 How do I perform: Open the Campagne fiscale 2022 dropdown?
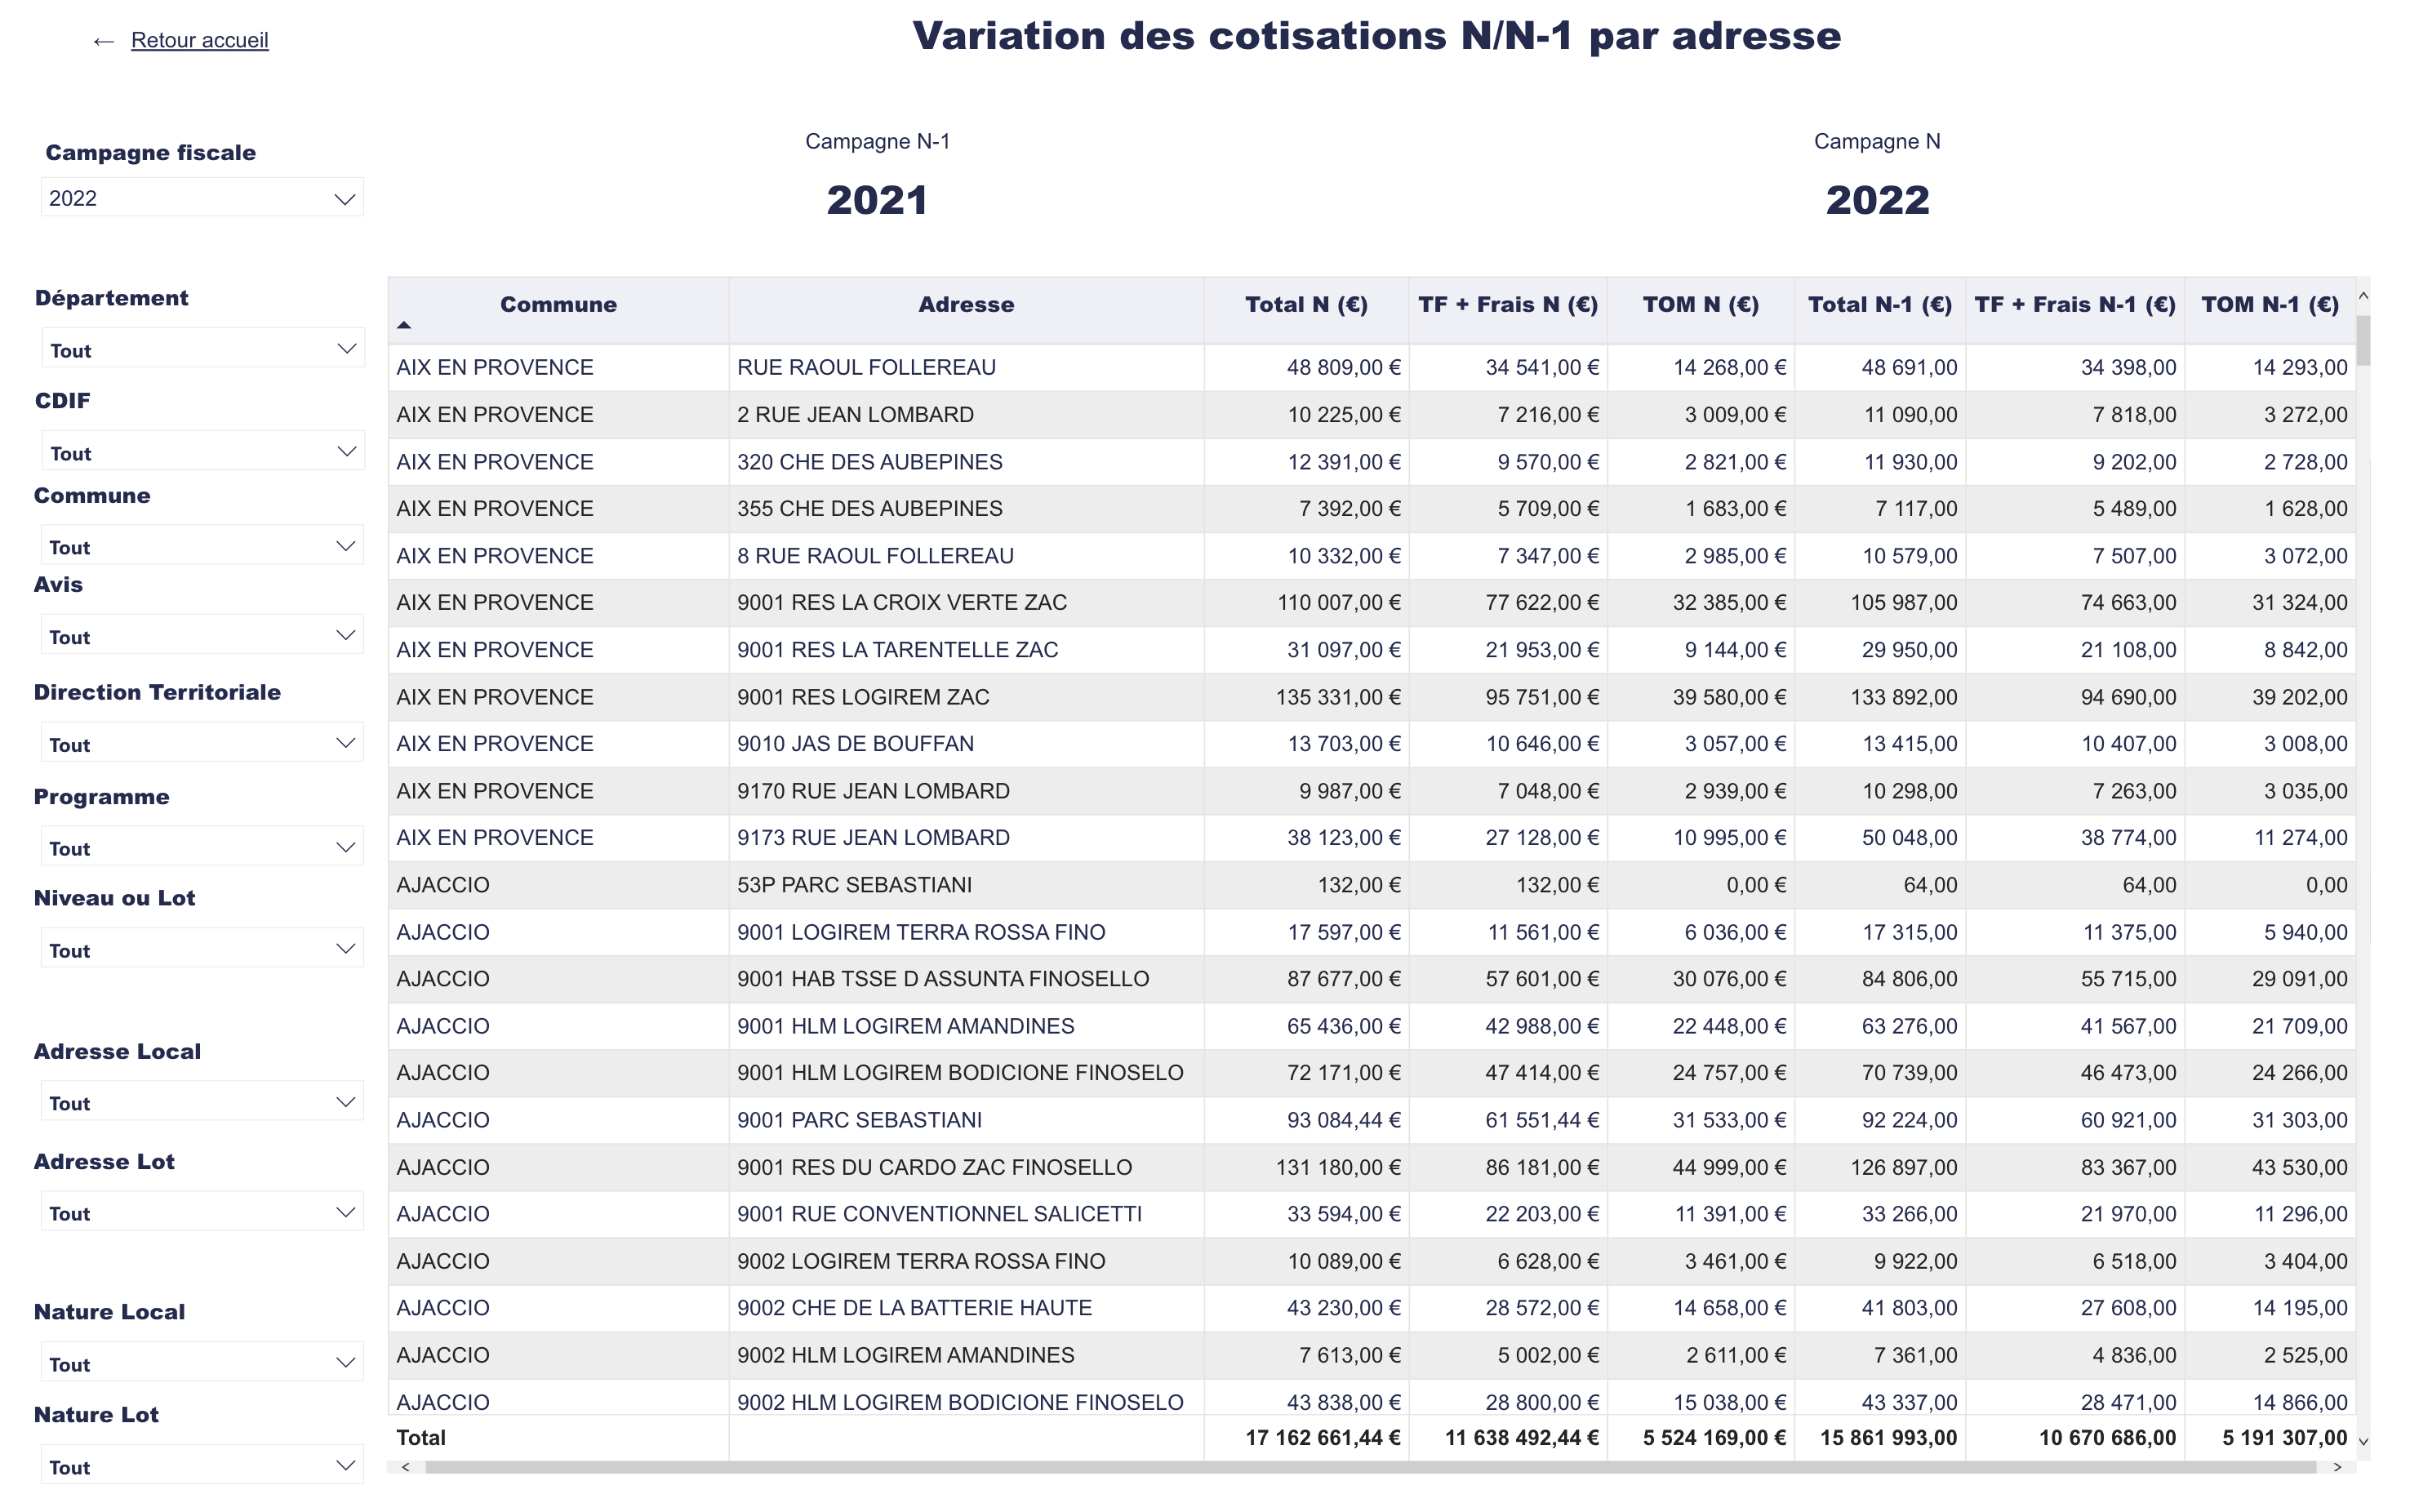pos(201,198)
